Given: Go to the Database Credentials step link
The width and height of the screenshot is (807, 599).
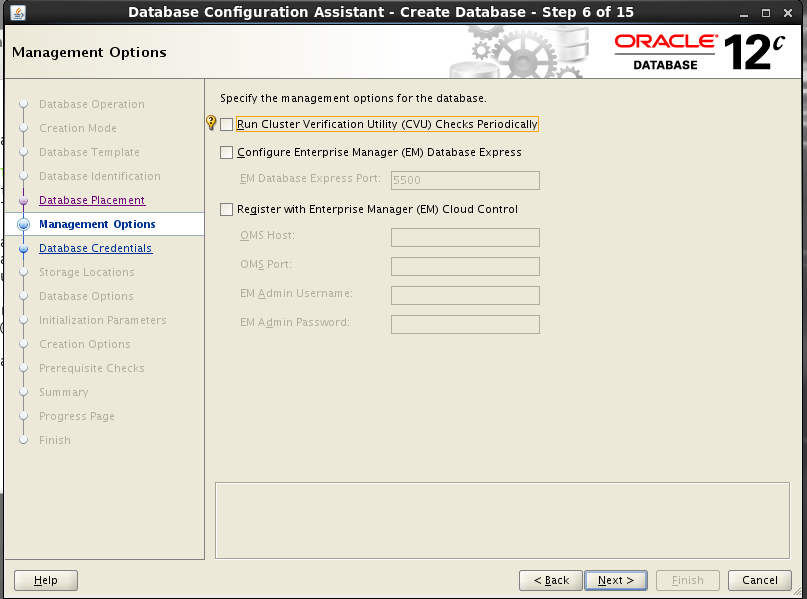Looking at the screenshot, I should point(96,248).
